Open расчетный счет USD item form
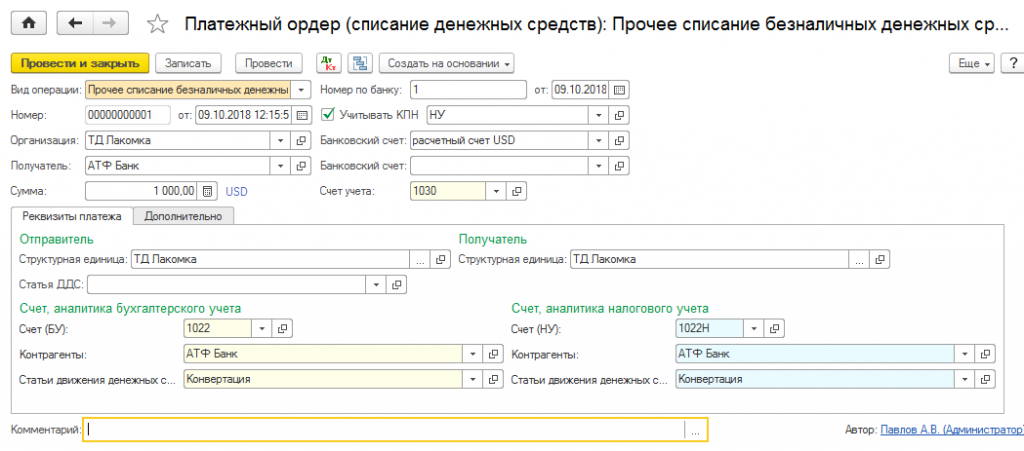The width and height of the screenshot is (1024, 451). click(x=620, y=140)
